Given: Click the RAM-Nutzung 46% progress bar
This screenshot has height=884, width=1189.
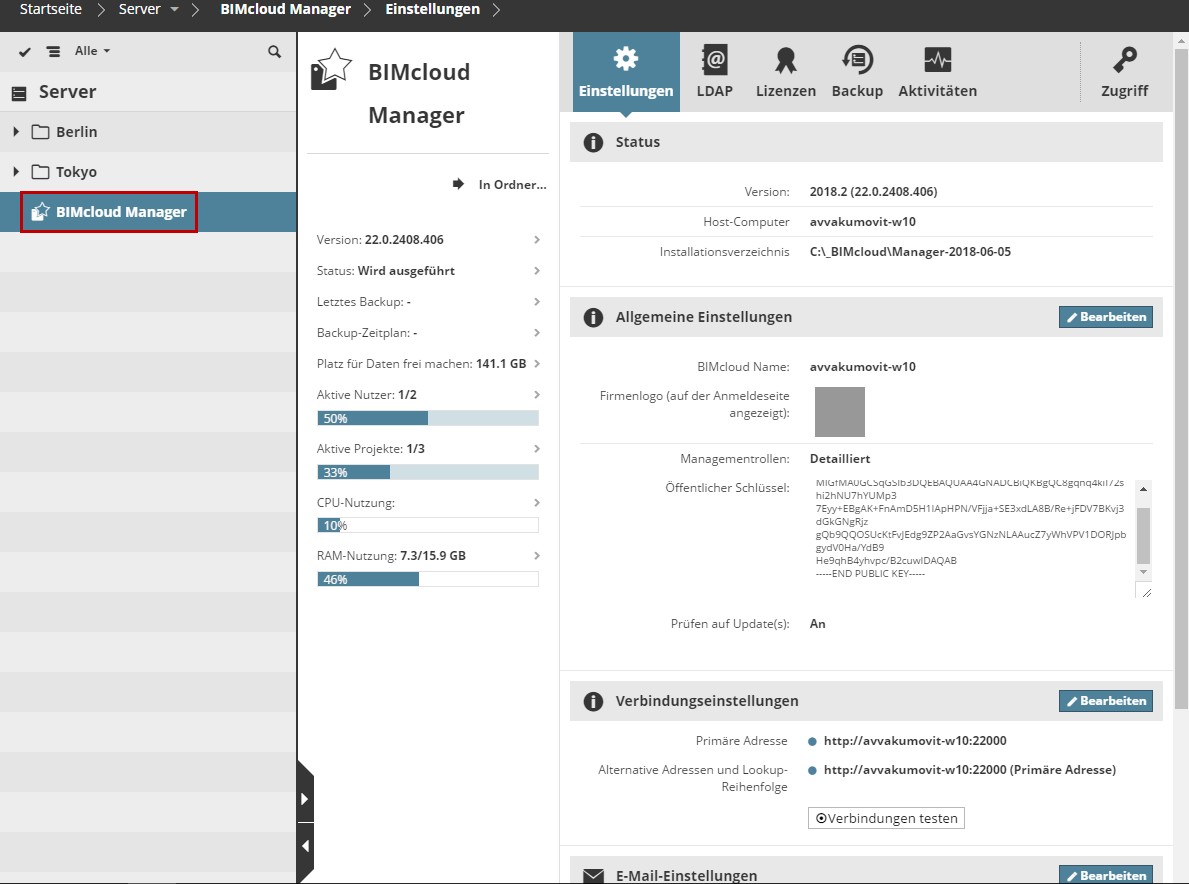Looking at the screenshot, I should pos(428,578).
